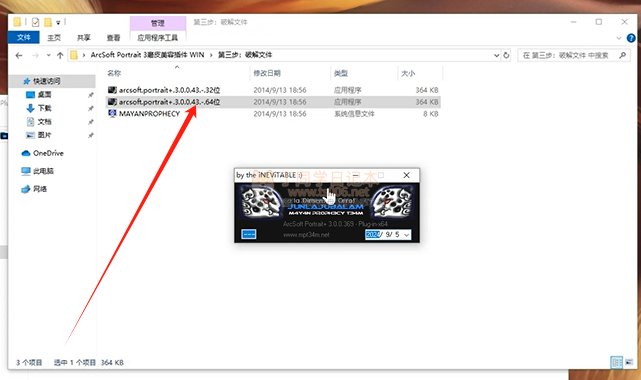The image size is (641, 380).
Task: Open the 文件 menu tab
Action: point(24,37)
